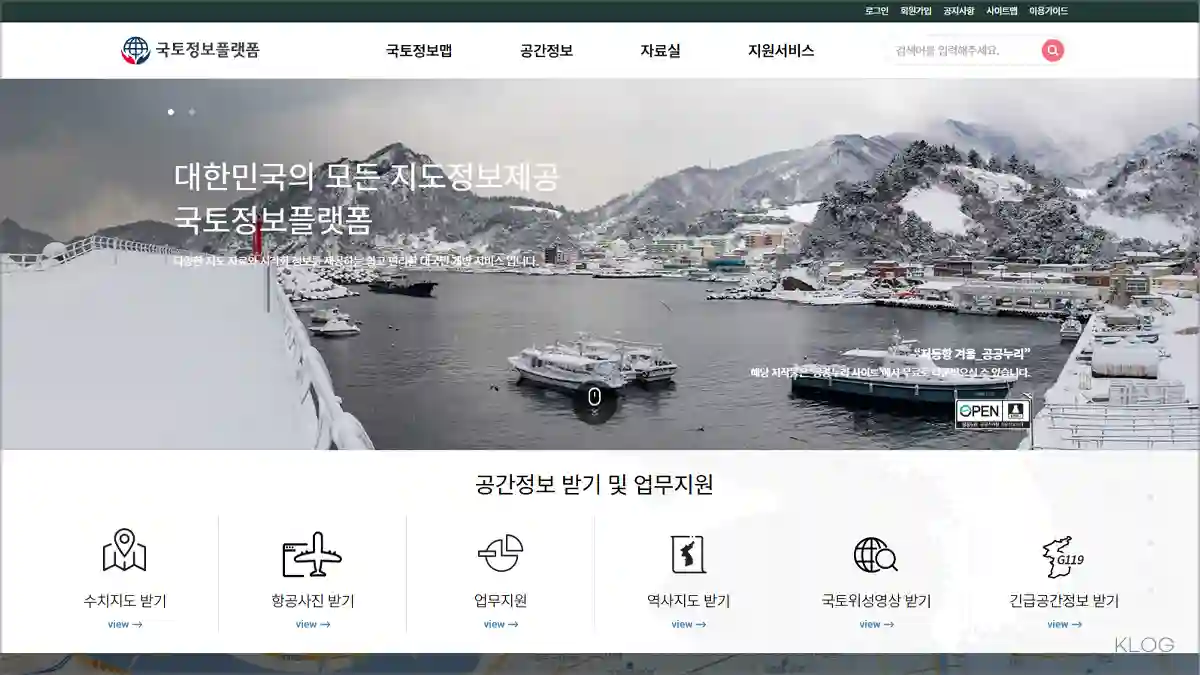Select the first banner slide indicator dot
Image resolution: width=1200 pixels, height=675 pixels.
tap(172, 112)
